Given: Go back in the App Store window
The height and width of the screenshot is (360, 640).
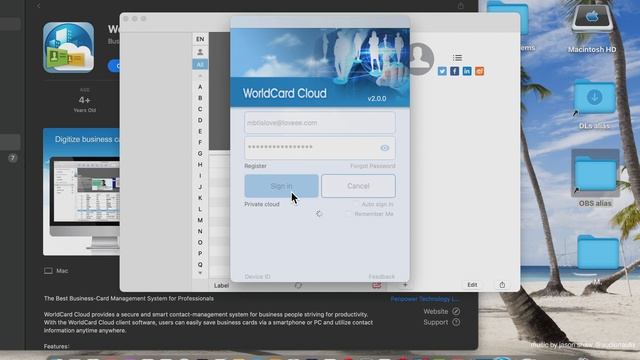Looking at the screenshot, I should [x=38, y=6].
